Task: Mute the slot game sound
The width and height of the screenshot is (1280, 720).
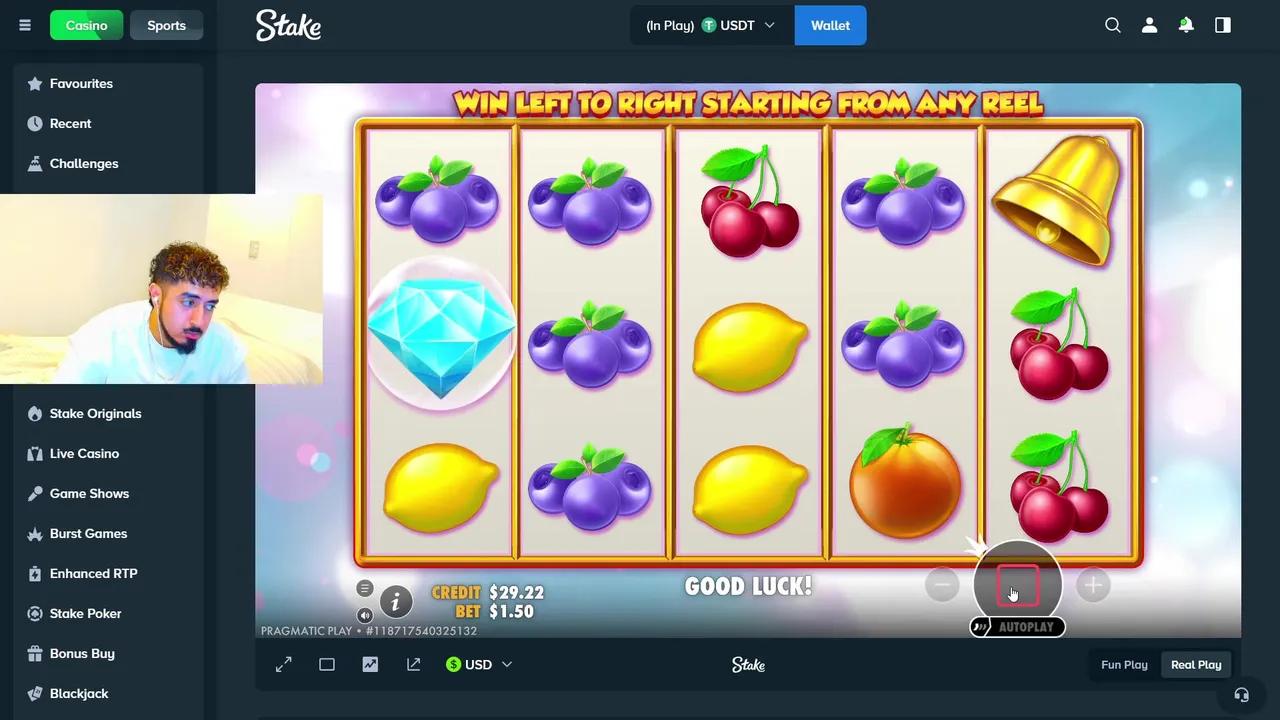Action: tap(365, 615)
